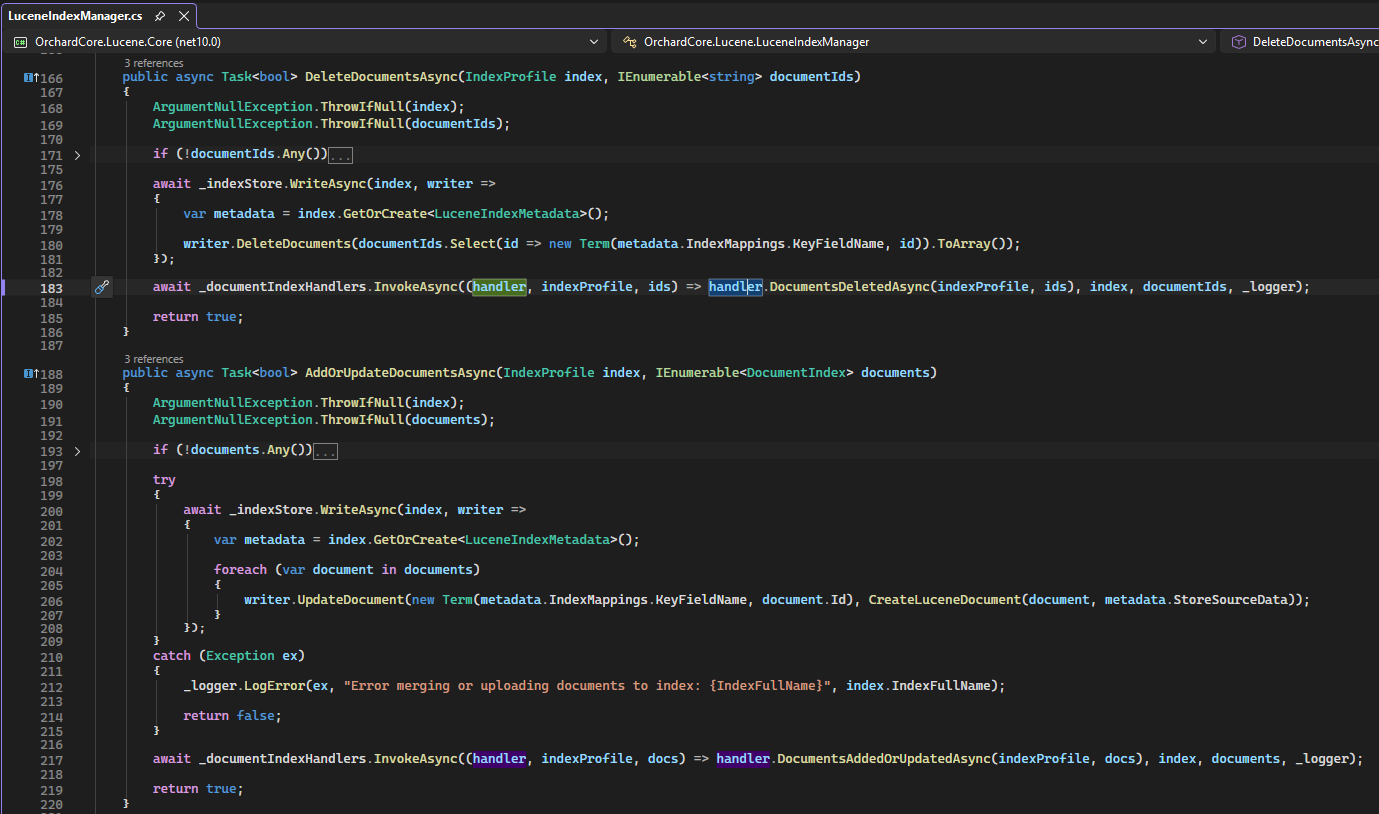
Task: Click the green-highlighted handler parameter on line 183
Action: tap(499, 287)
